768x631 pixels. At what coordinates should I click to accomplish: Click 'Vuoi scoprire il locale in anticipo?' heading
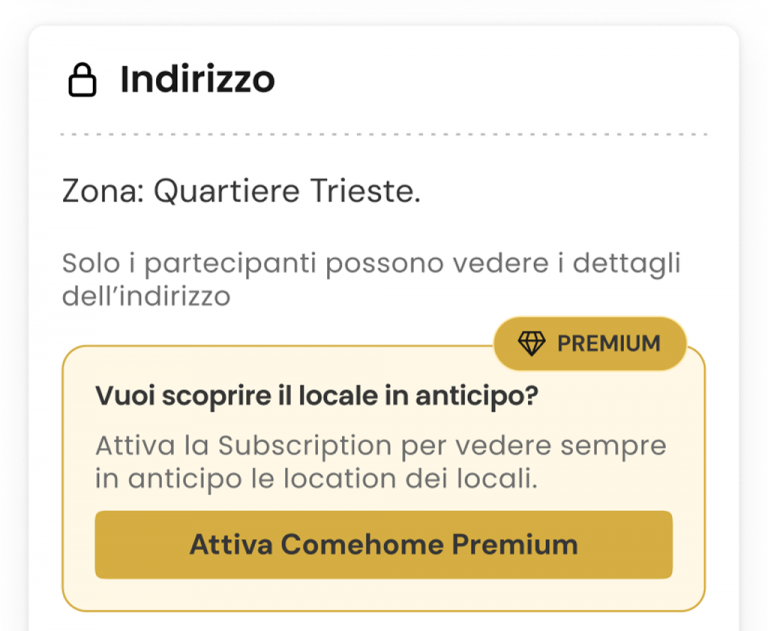pos(317,396)
